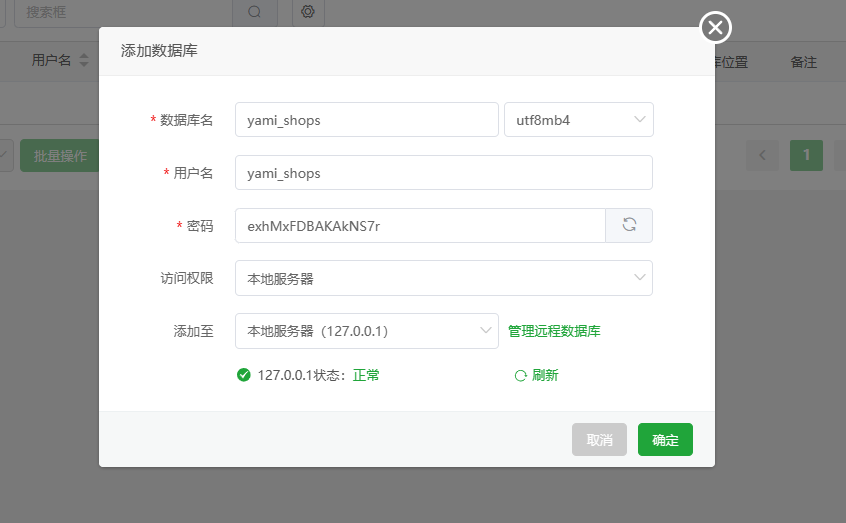846x523 pixels.
Task: Confirm with the 确定 button
Action: 665,440
